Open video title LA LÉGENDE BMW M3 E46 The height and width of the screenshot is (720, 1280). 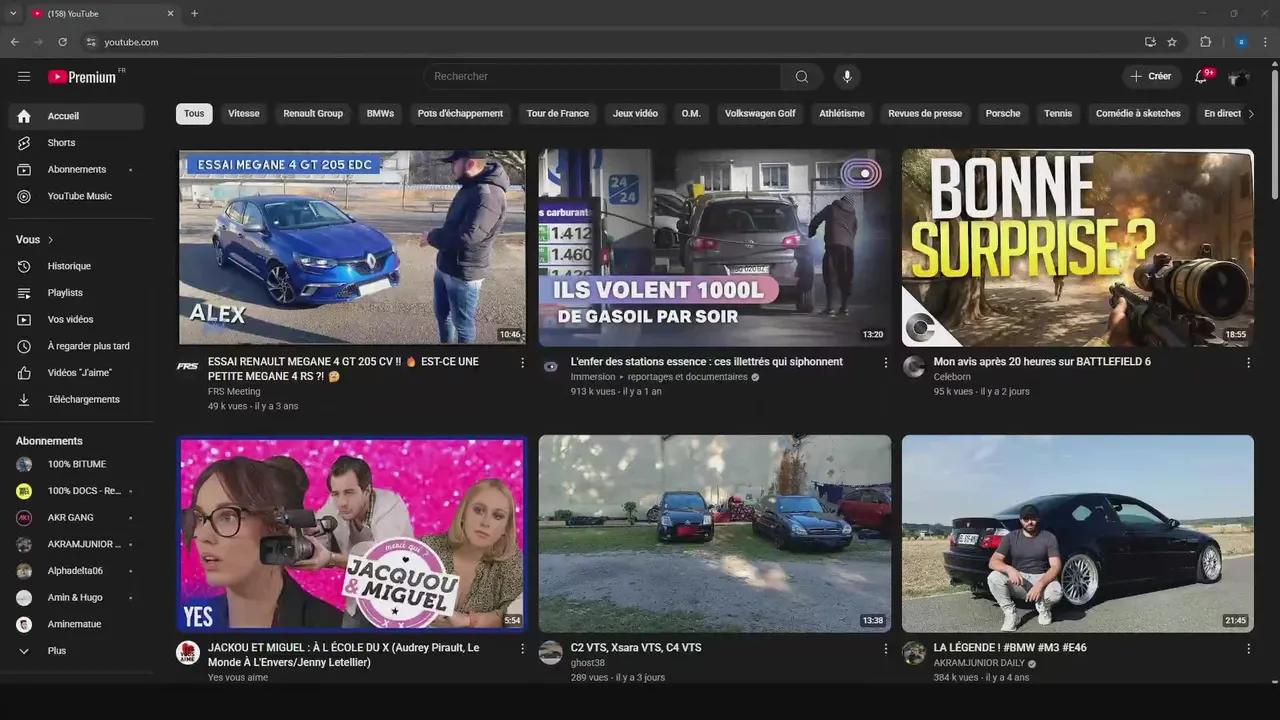click(x=1010, y=648)
